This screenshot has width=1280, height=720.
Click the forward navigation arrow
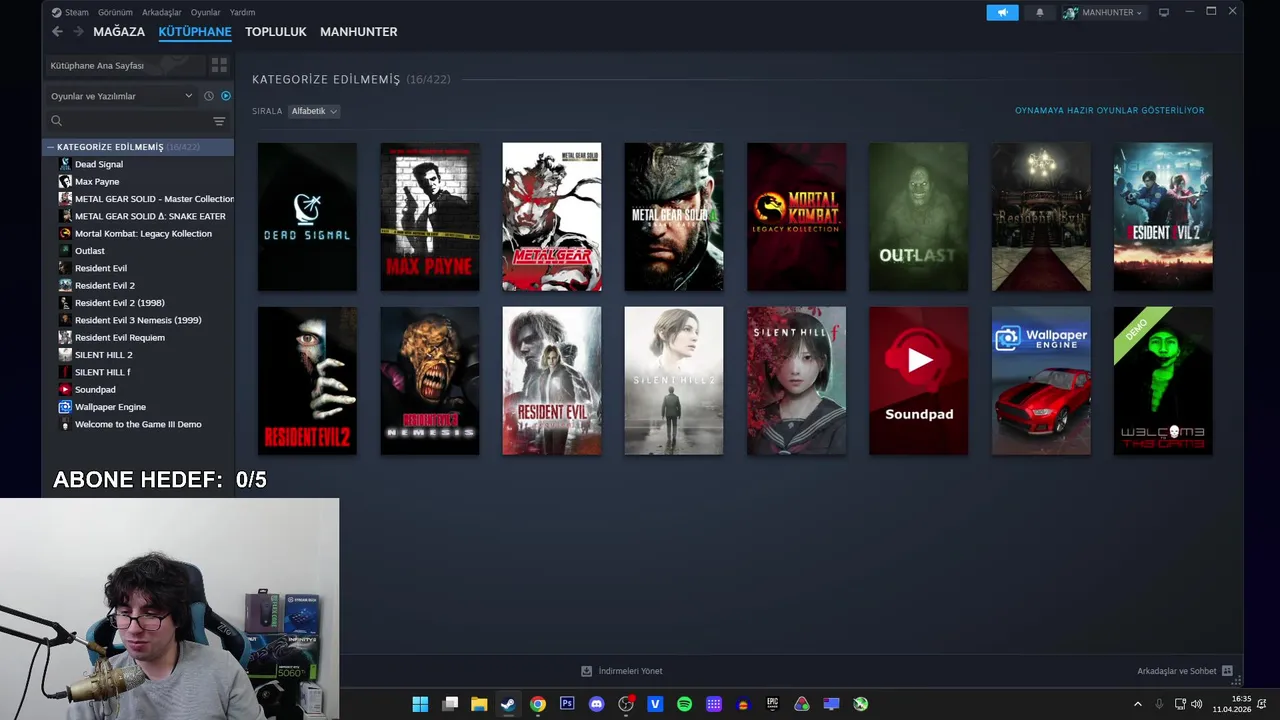pos(78,32)
